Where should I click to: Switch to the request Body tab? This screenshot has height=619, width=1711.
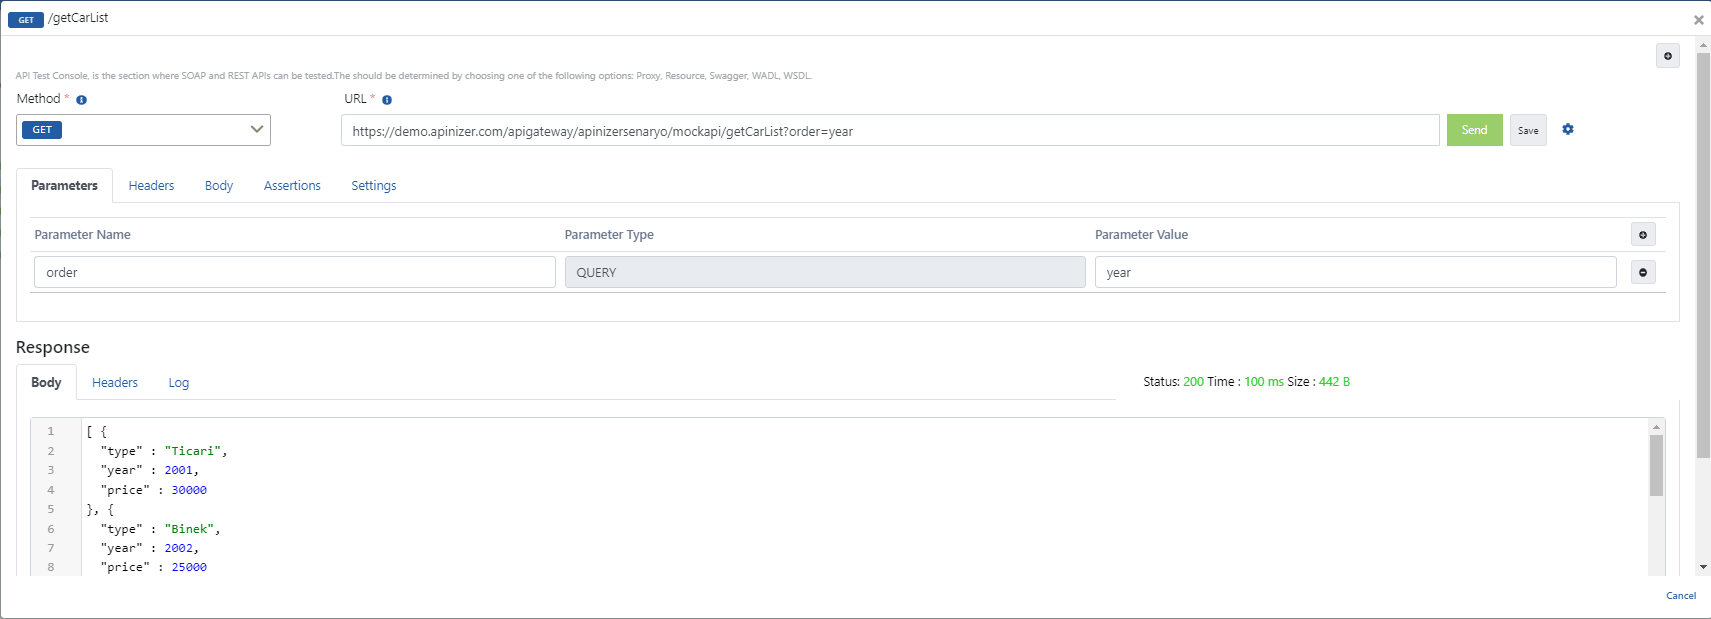click(x=219, y=186)
